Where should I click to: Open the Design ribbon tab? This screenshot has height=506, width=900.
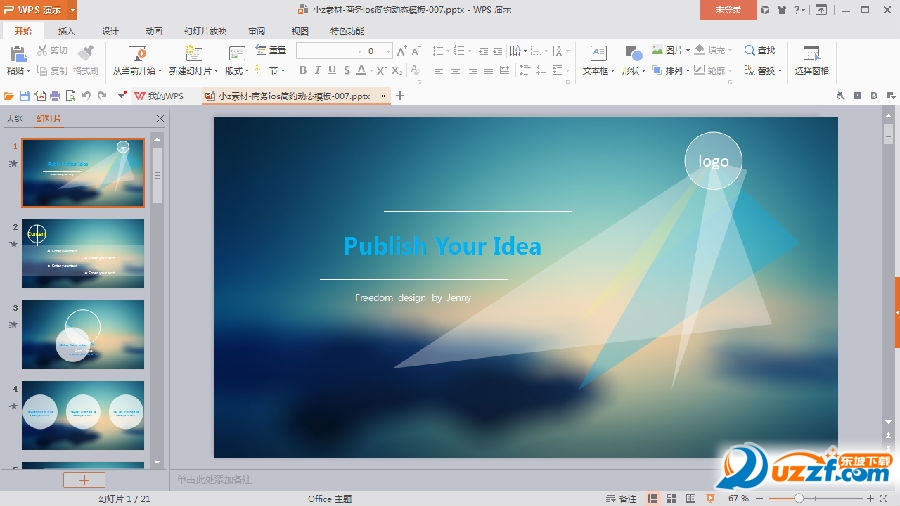[x=110, y=31]
